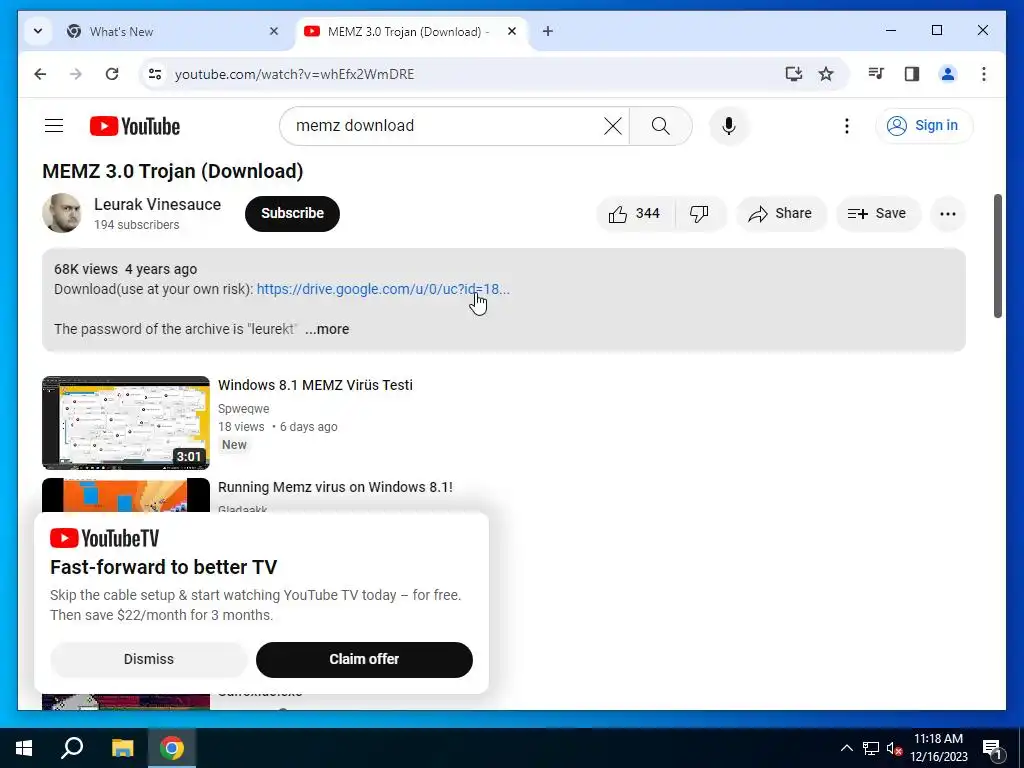Like the video with 344 likes

coord(635,214)
